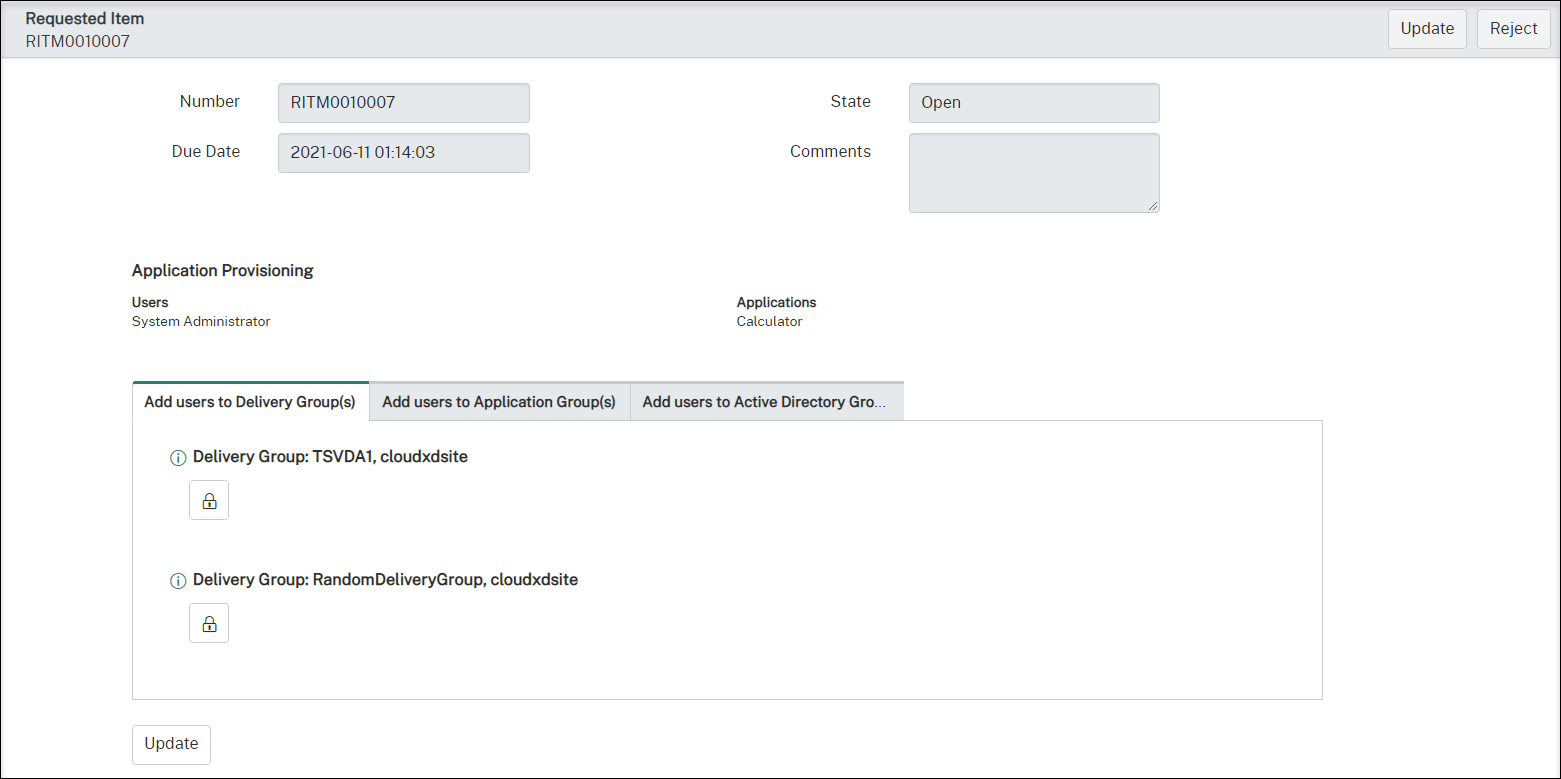
Task: Open the Add users to Delivery Group(s) tab
Action: click(x=250, y=402)
